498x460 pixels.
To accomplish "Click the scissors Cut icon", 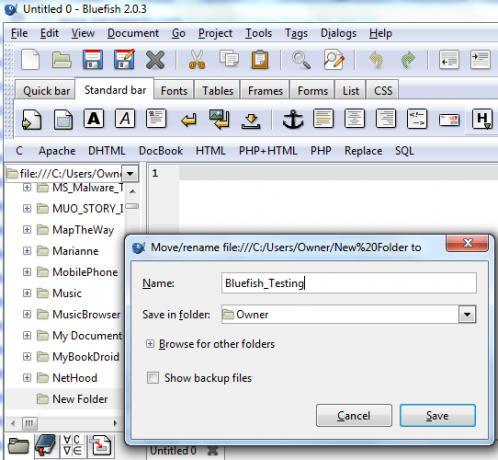I will coord(197,60).
